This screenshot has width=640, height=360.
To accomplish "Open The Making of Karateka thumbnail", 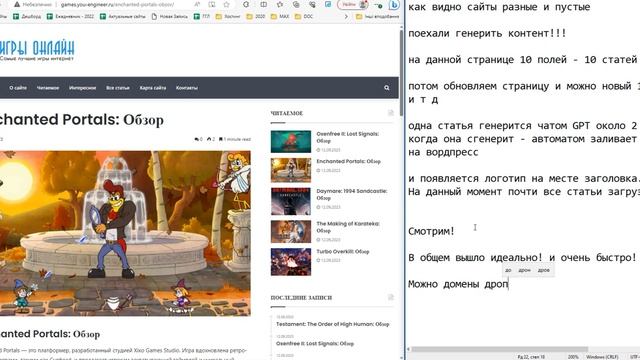I will 291,231.
